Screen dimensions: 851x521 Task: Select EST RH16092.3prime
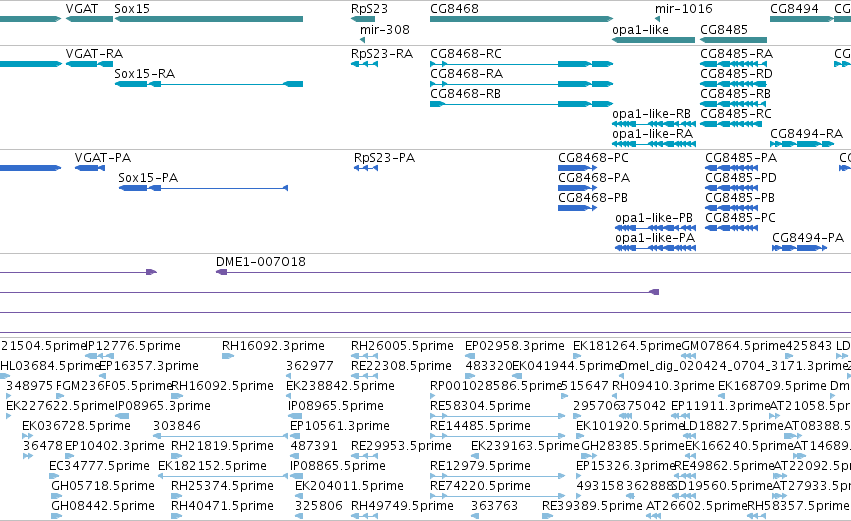coord(273,346)
